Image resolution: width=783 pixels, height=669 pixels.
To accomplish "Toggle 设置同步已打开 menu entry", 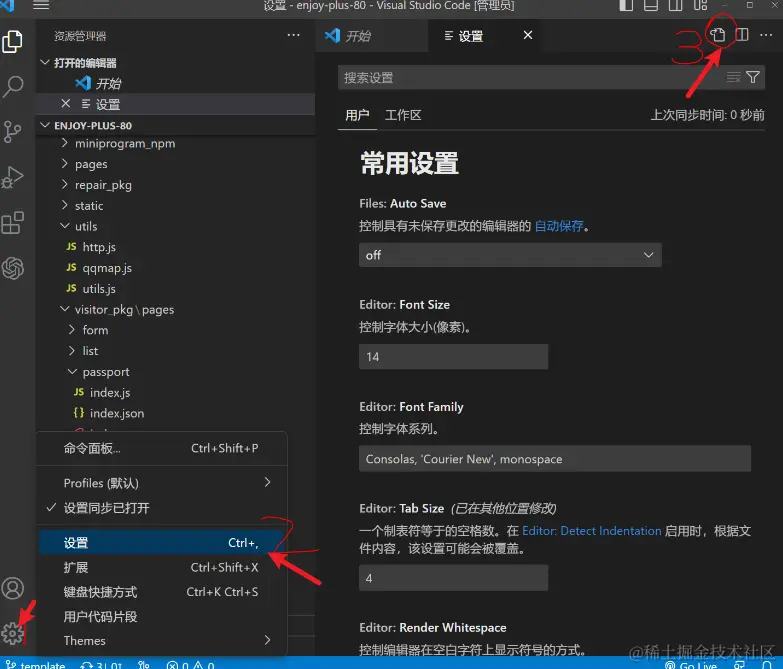I will (x=163, y=508).
